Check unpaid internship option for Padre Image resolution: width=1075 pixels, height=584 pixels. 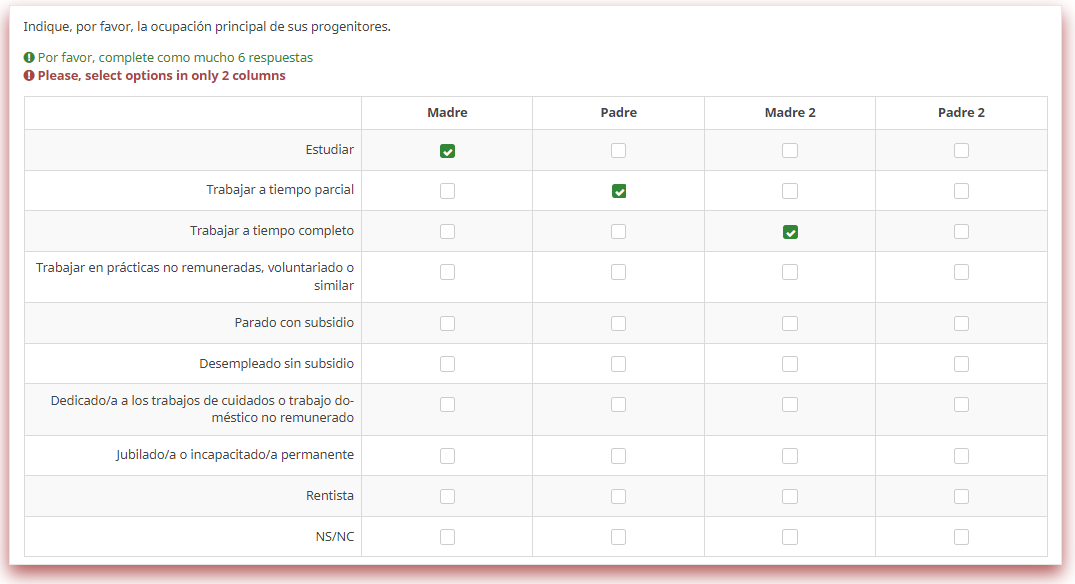point(619,272)
